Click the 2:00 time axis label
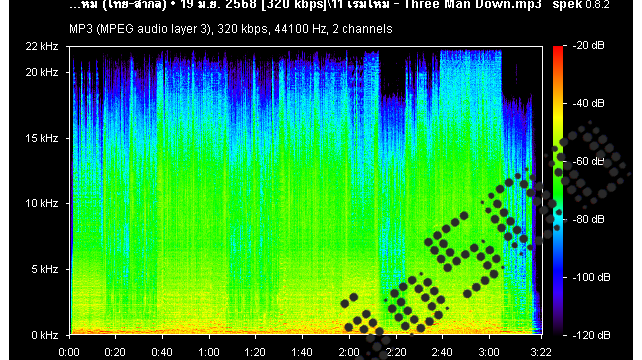This screenshot has height=360, width=642. click(x=349, y=352)
